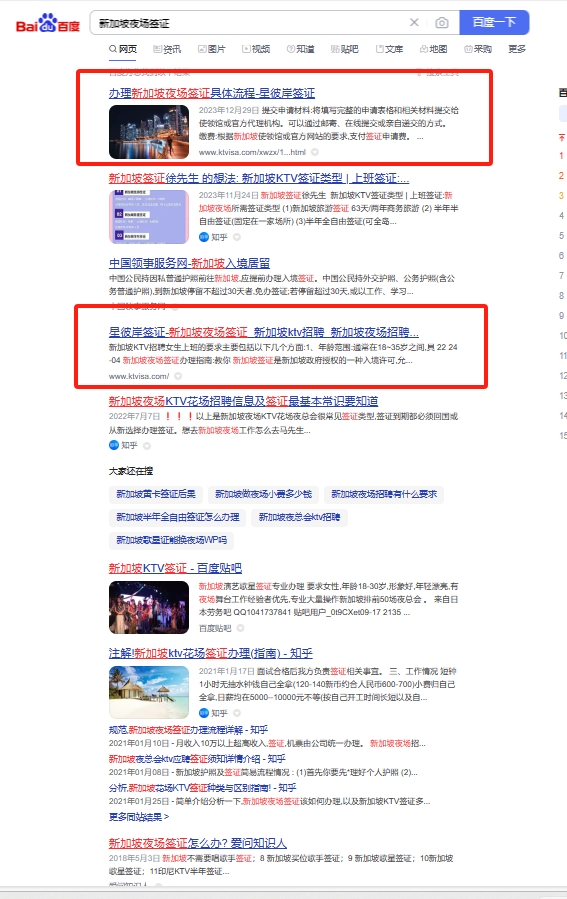Open the 地图 tab
Screen dimensions: 567x899
(x=433, y=49)
